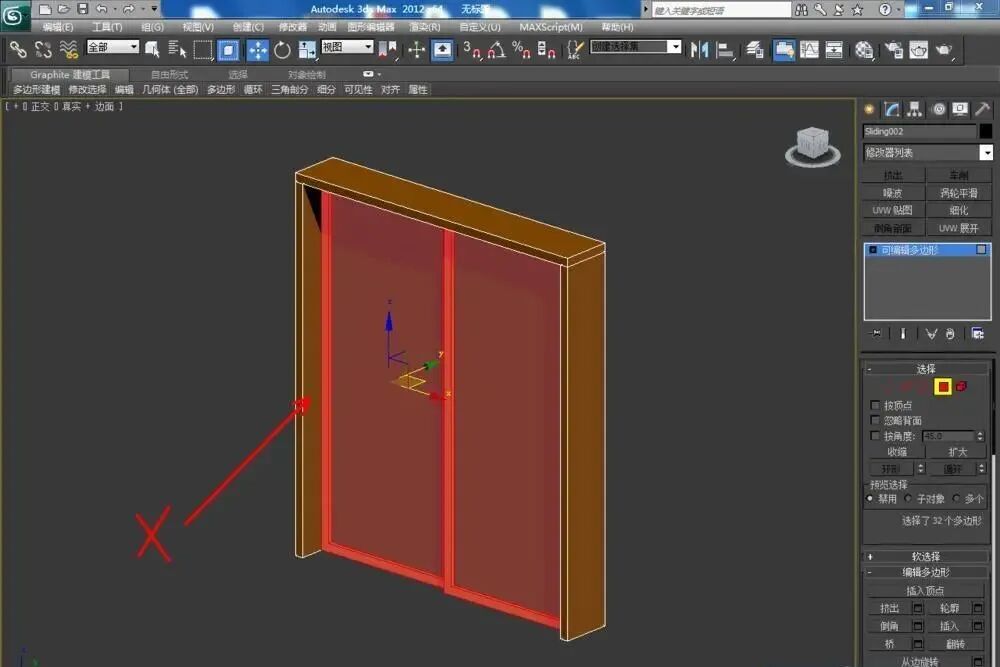Choose the Rectangular Selection Region tool
The height and width of the screenshot is (667, 1000).
click(x=203, y=50)
